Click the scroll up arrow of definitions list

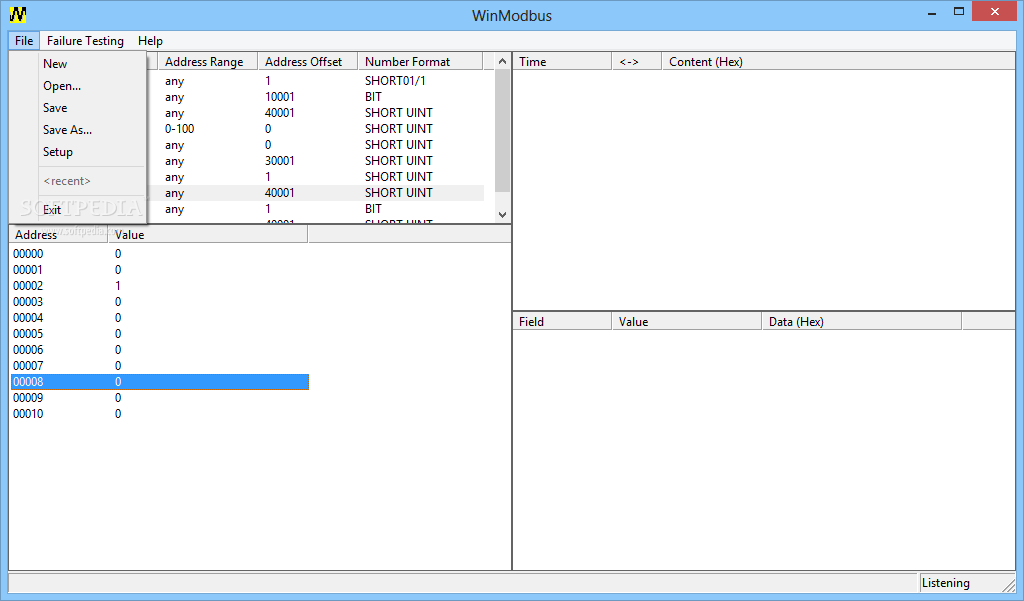pyautogui.click(x=502, y=61)
